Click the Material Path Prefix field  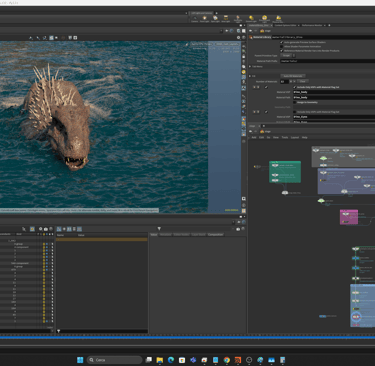327,61
